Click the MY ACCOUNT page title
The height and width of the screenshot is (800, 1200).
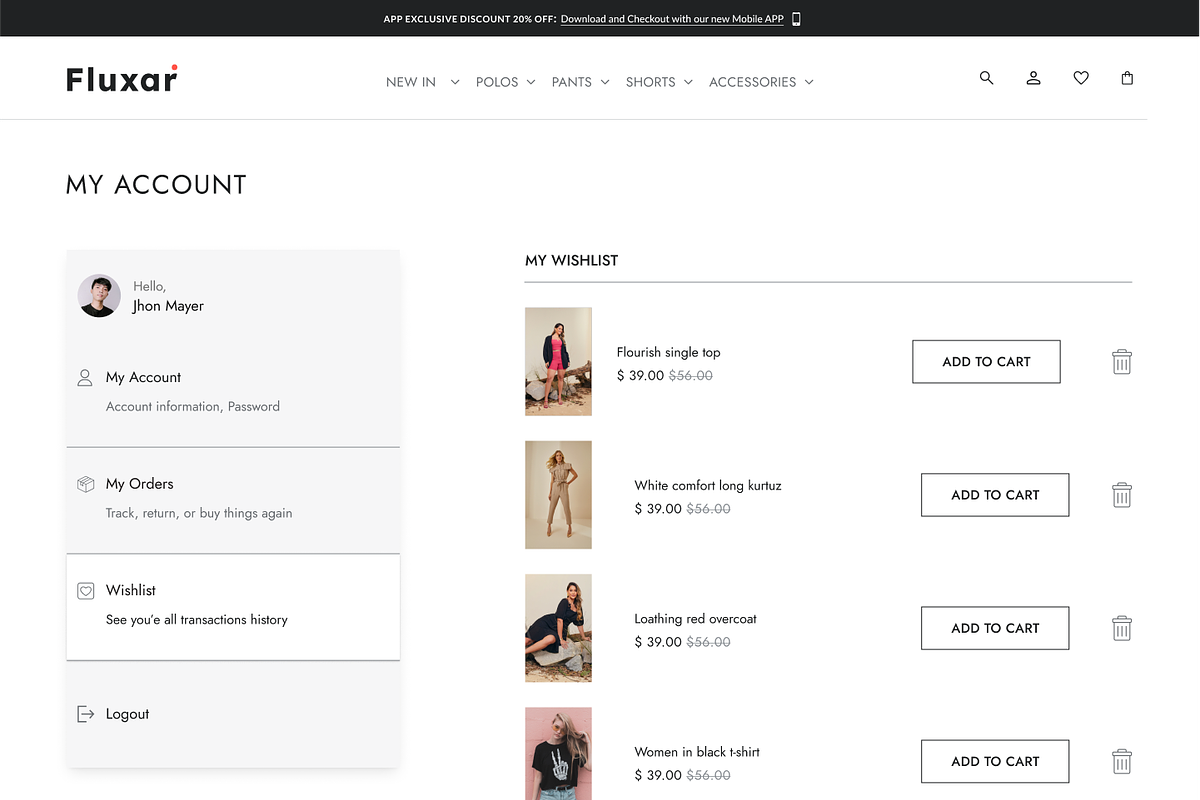(x=156, y=185)
